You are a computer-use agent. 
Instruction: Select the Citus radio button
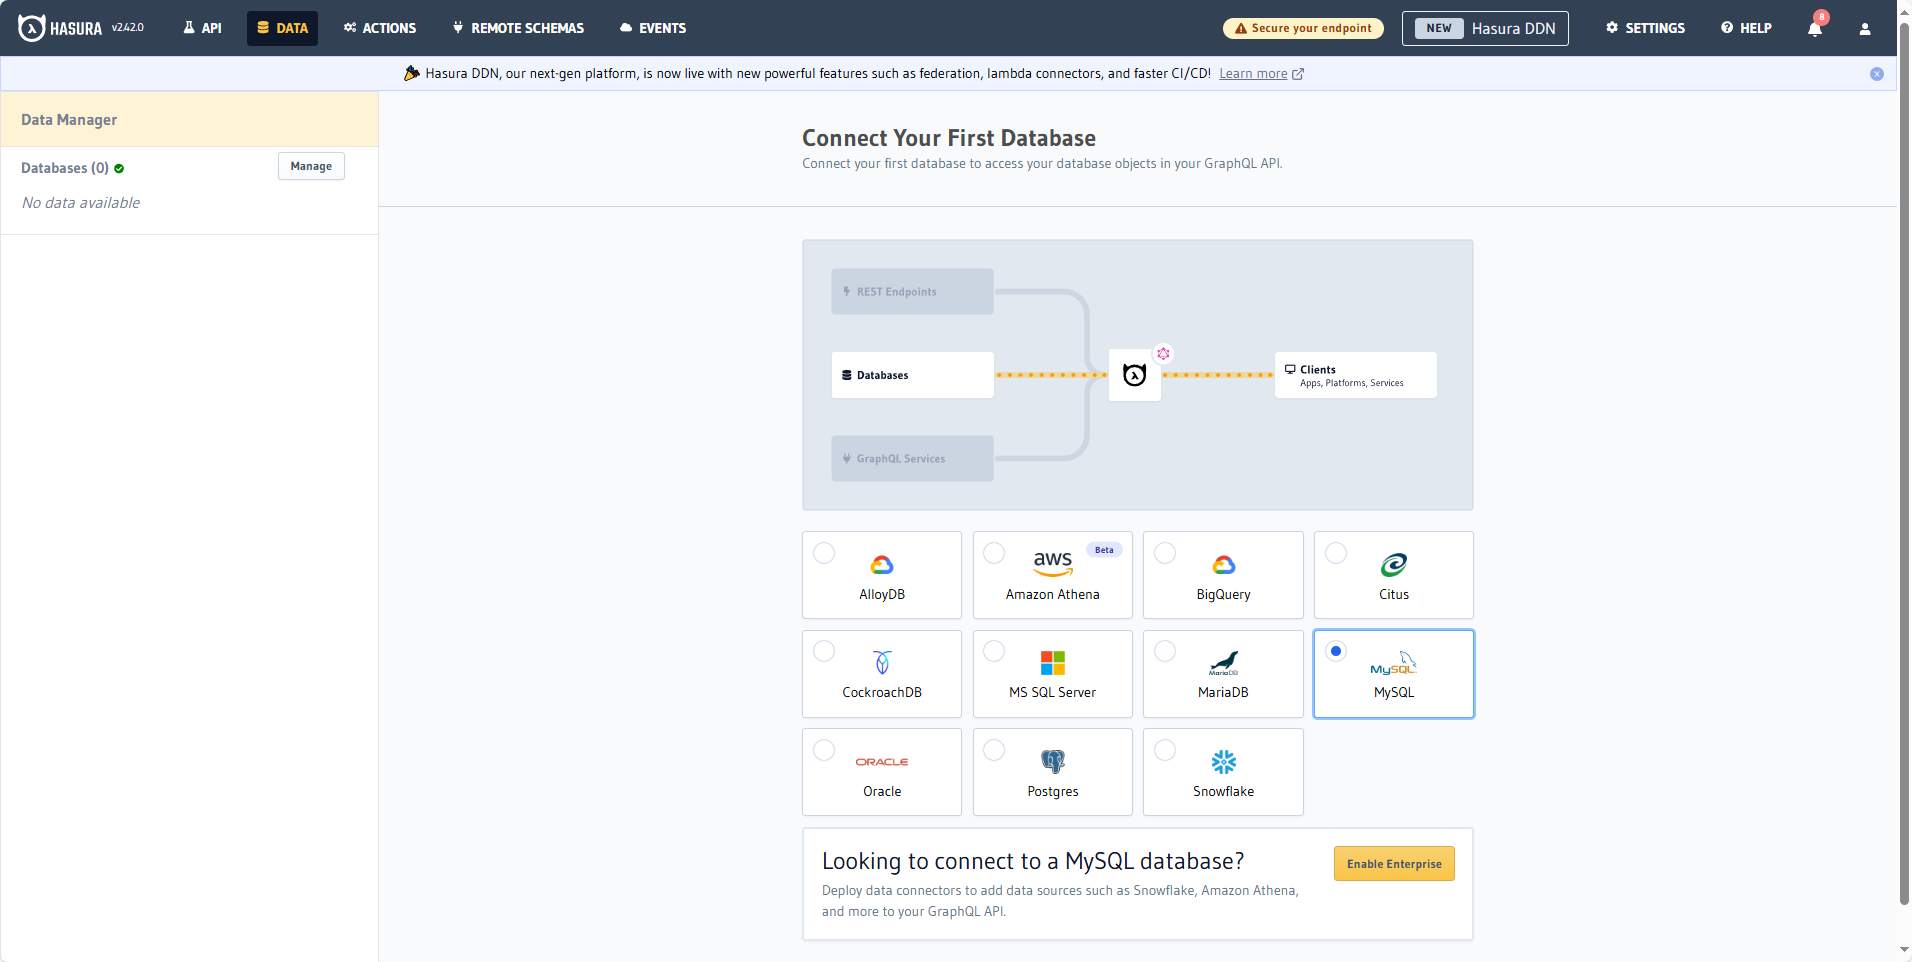pyautogui.click(x=1336, y=553)
